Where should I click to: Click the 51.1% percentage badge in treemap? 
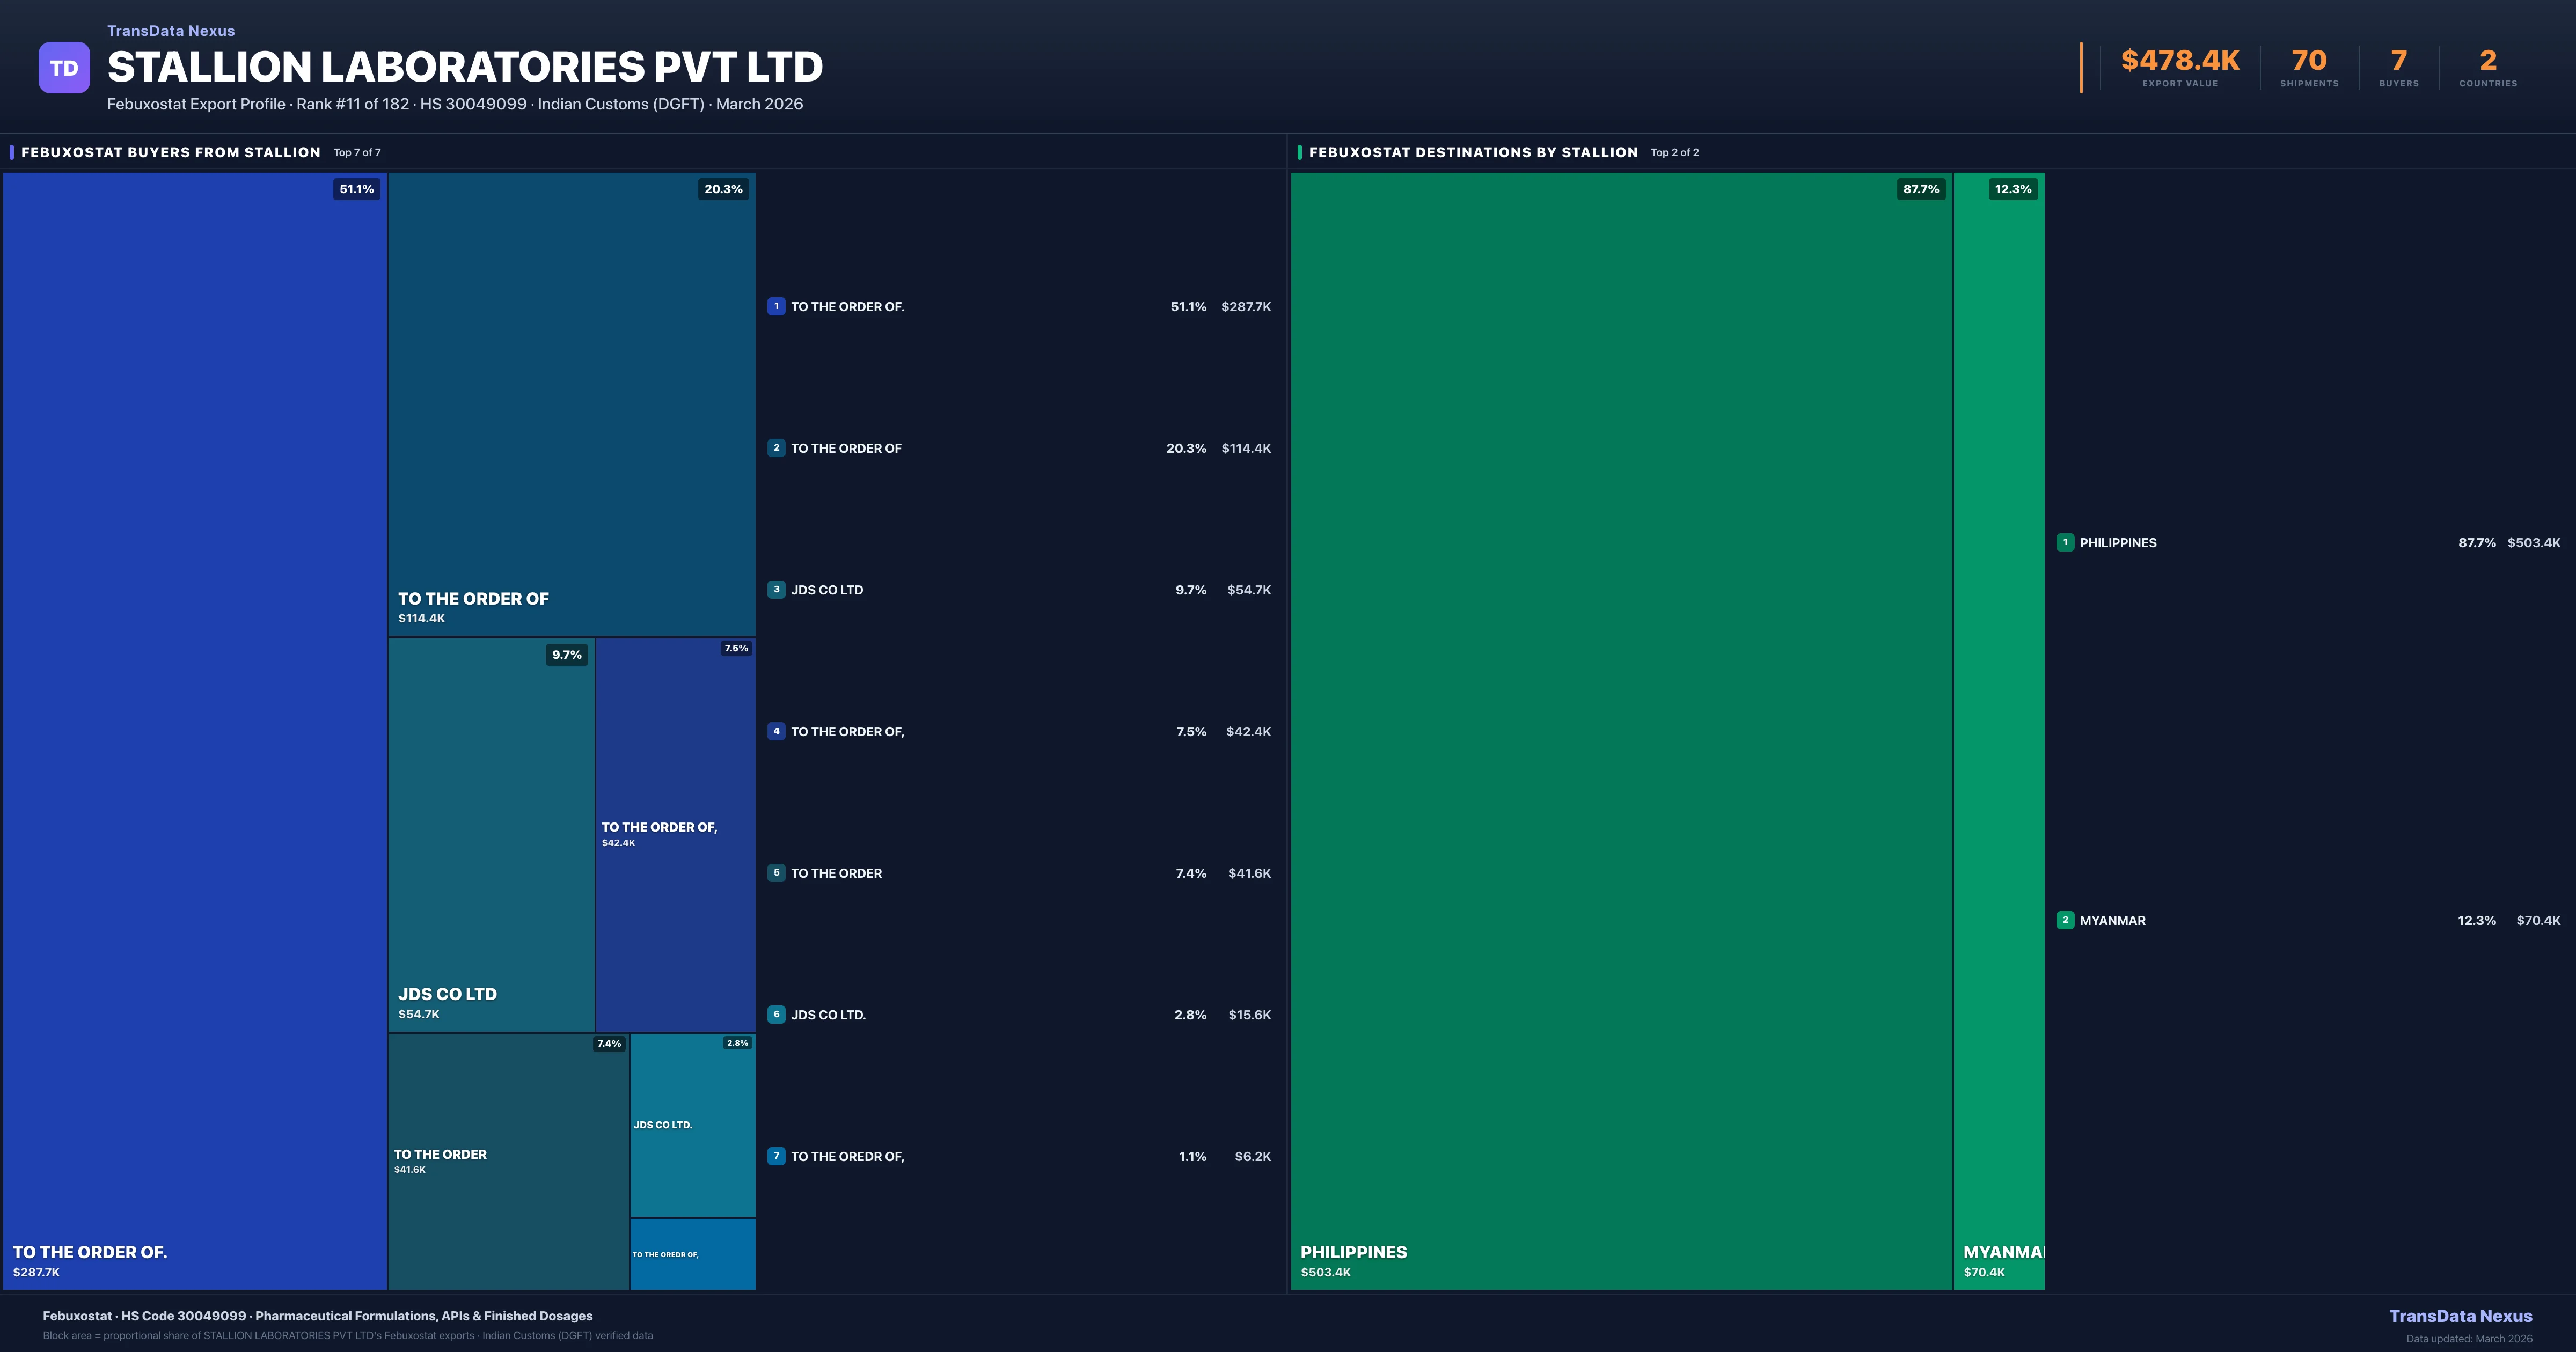coord(356,189)
